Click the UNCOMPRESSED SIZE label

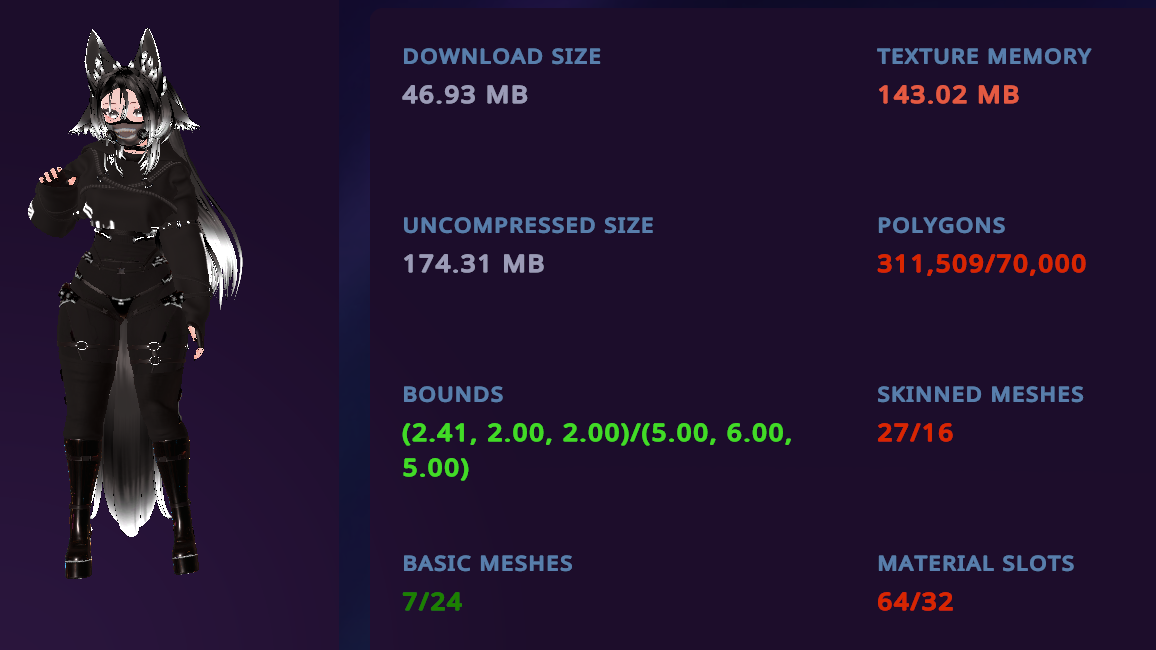point(528,226)
